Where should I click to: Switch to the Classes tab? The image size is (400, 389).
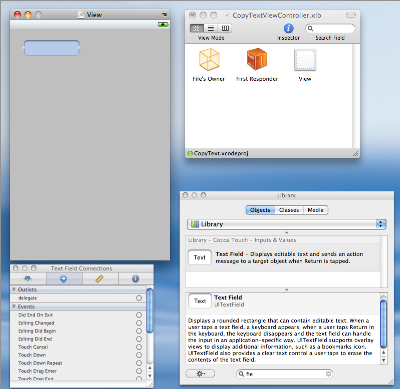289,210
